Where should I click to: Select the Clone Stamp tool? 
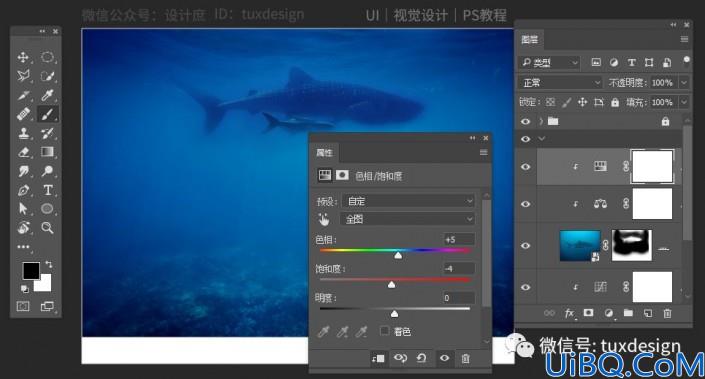(x=23, y=133)
